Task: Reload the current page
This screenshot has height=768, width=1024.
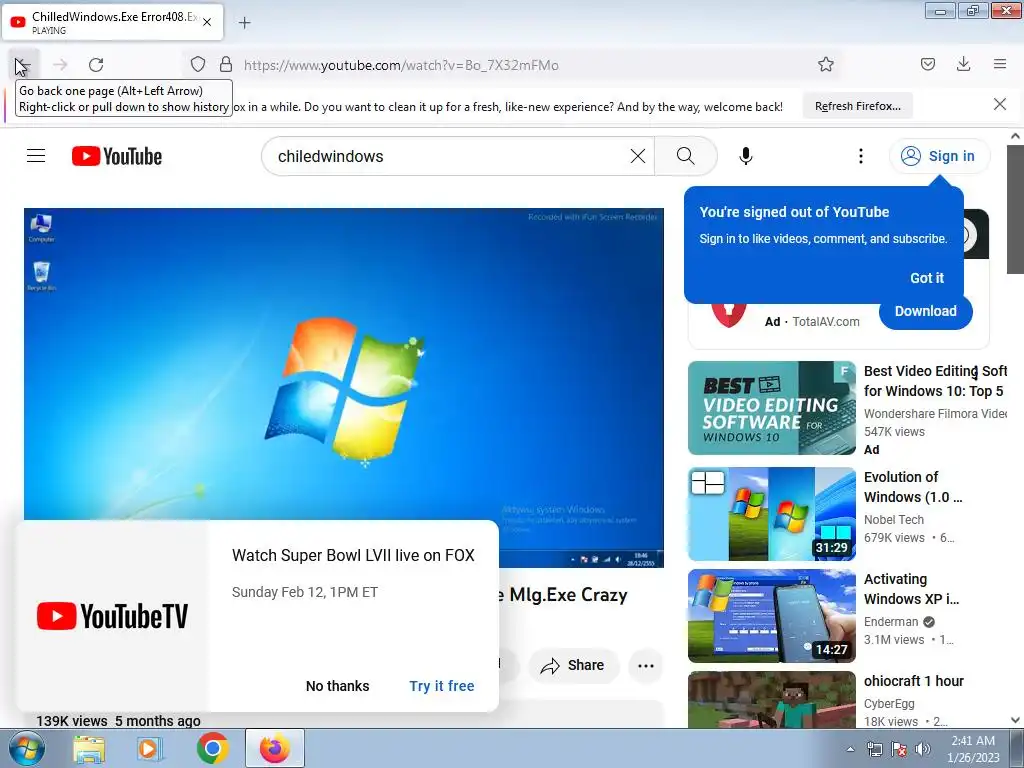Action: click(96, 65)
